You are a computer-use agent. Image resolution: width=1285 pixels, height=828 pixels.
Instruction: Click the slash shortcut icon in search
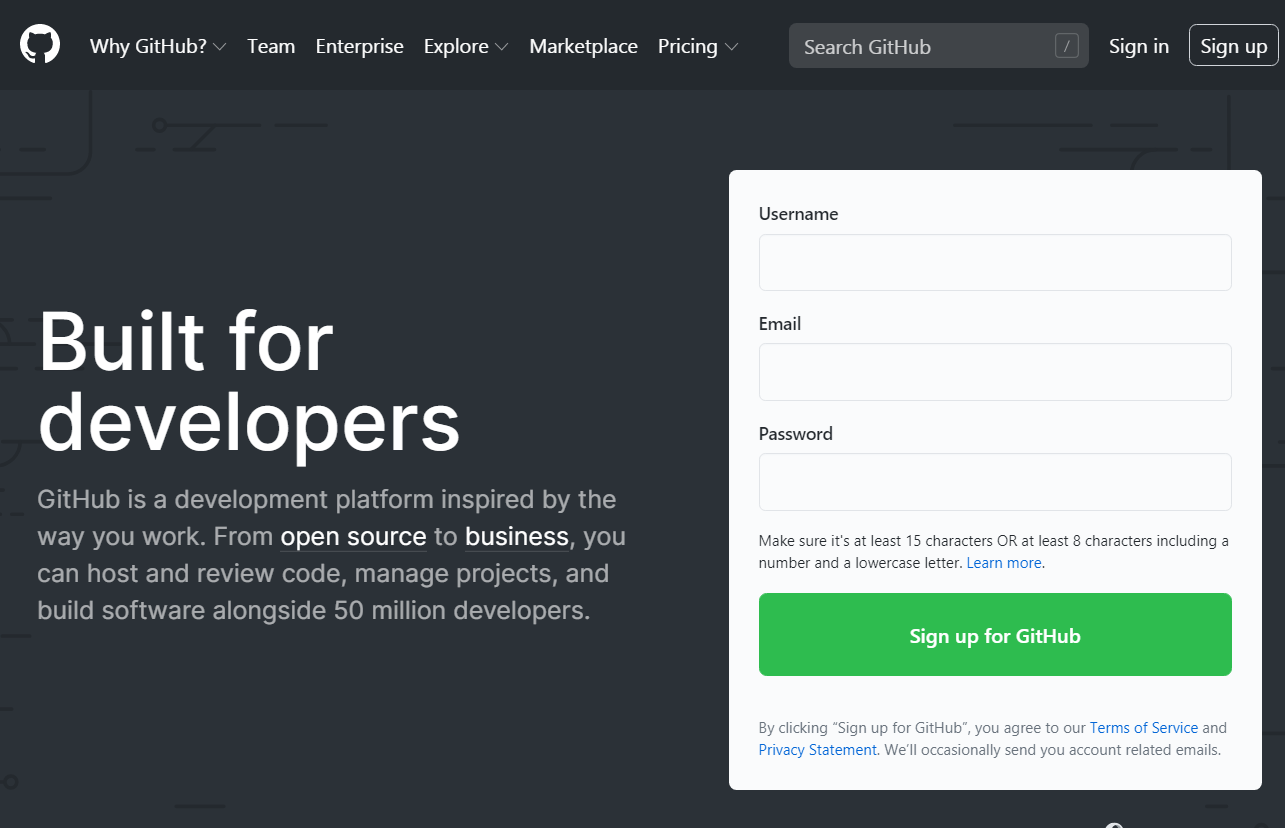pyautogui.click(x=1066, y=46)
